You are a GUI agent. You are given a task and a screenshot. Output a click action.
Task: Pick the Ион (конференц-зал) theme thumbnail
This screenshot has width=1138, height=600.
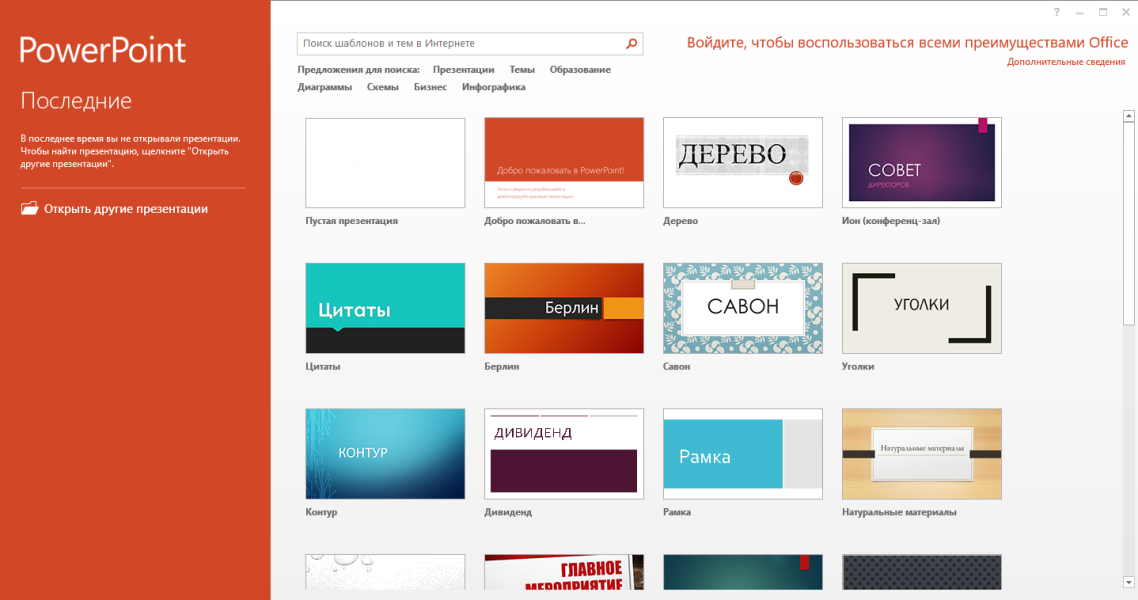tap(922, 163)
